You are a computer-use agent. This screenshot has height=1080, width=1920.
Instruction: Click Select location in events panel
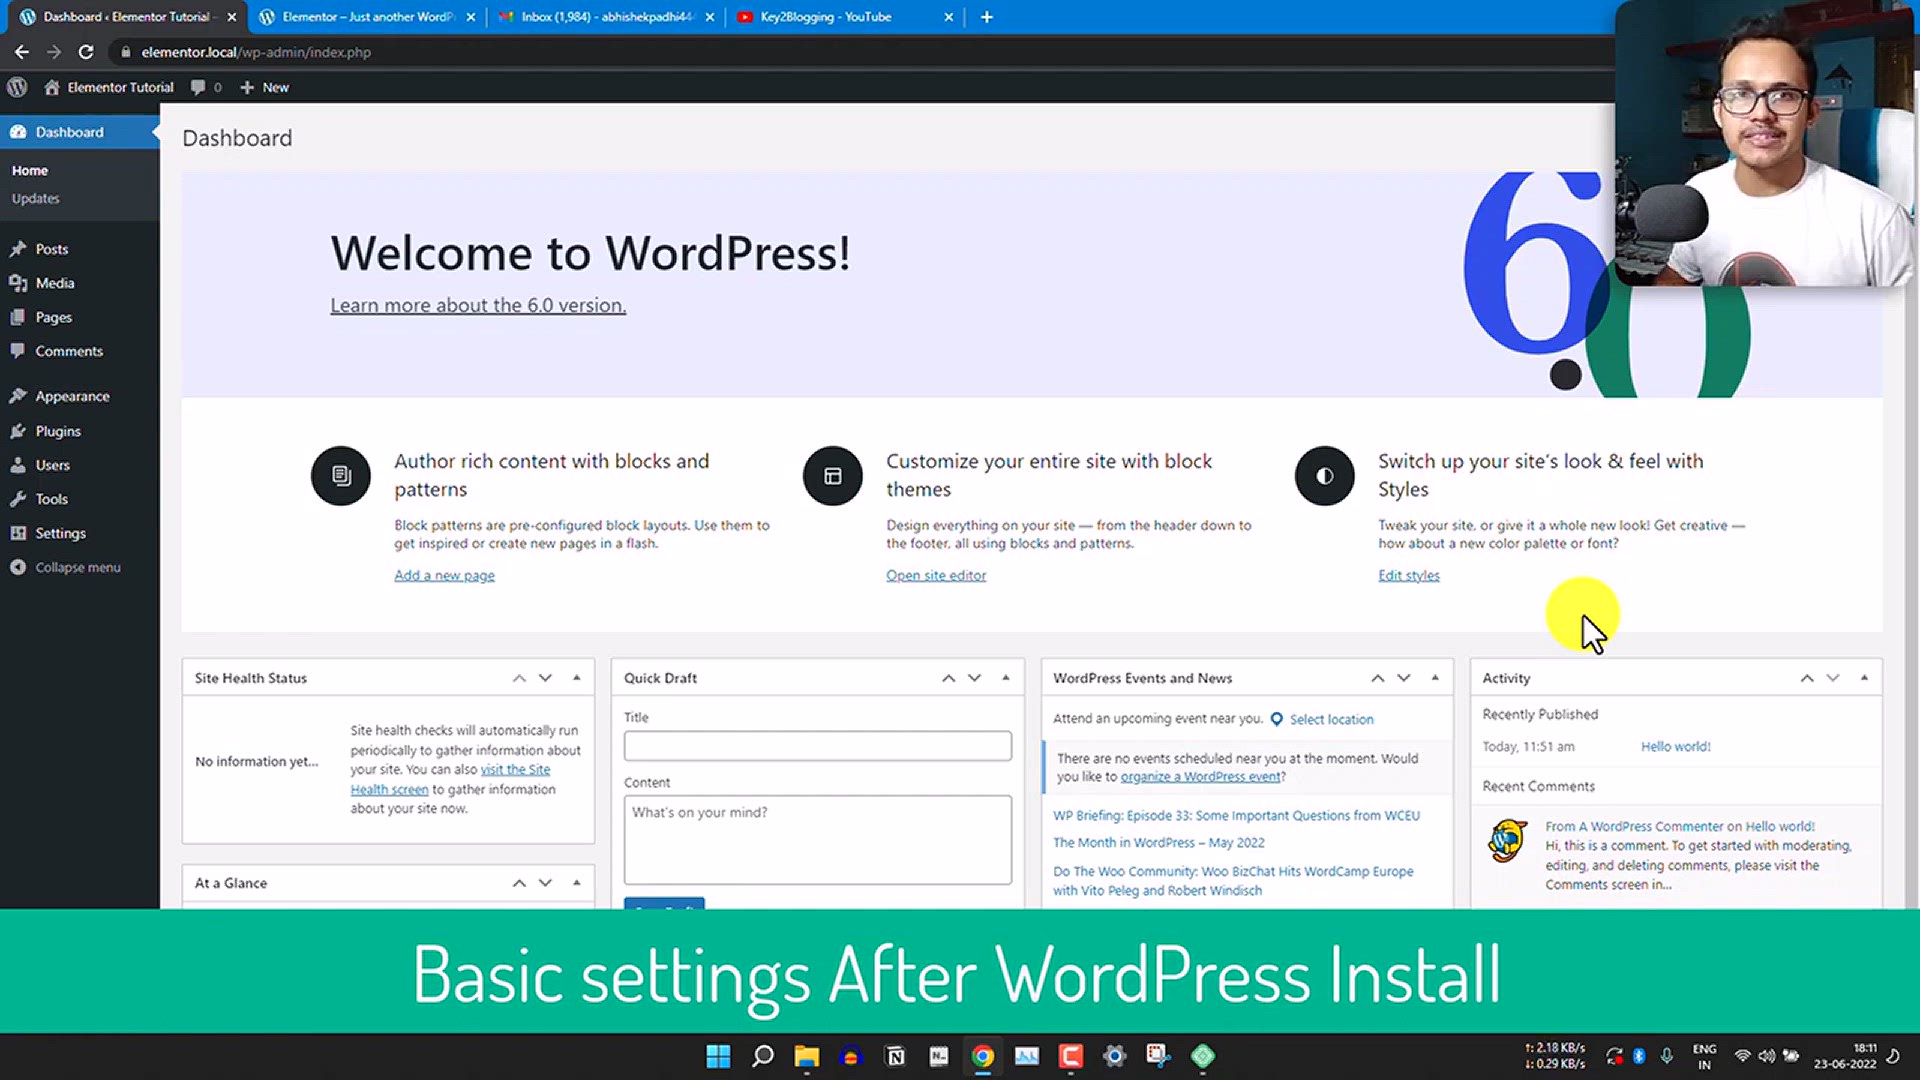pos(1331,719)
